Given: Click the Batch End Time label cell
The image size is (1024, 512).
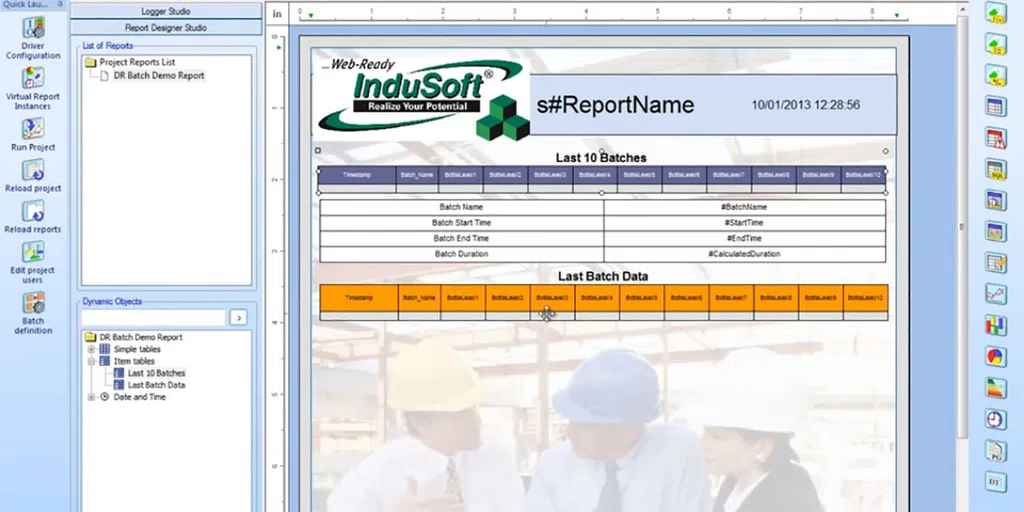Looking at the screenshot, I should point(461,238).
